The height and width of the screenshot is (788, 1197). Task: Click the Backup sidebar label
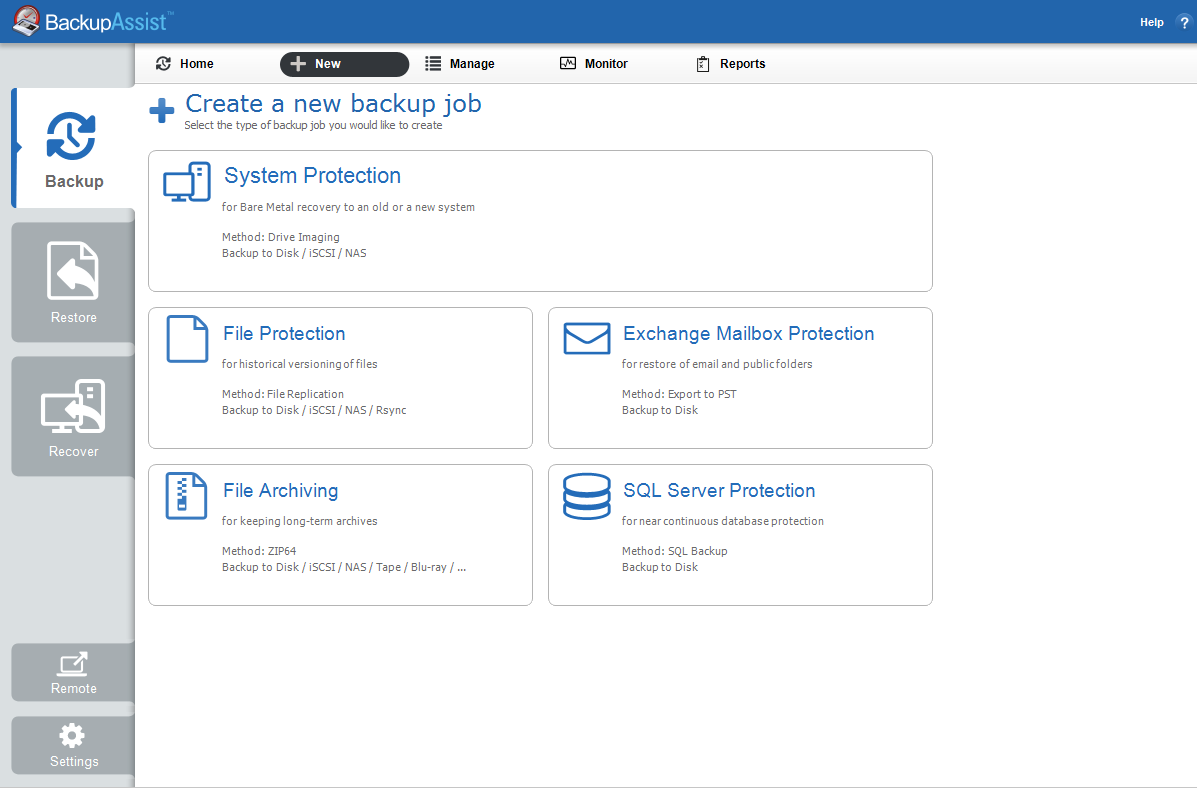(x=74, y=181)
